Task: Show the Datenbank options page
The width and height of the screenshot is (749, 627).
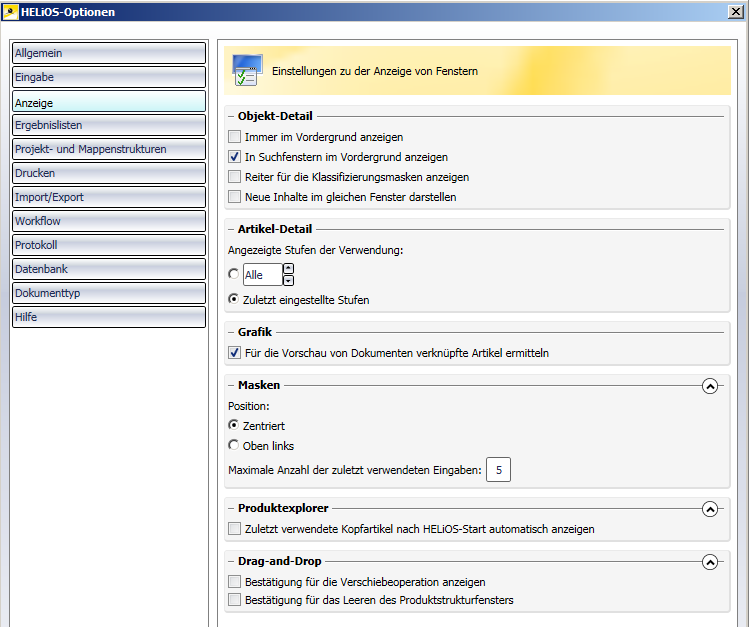Action: tap(109, 269)
